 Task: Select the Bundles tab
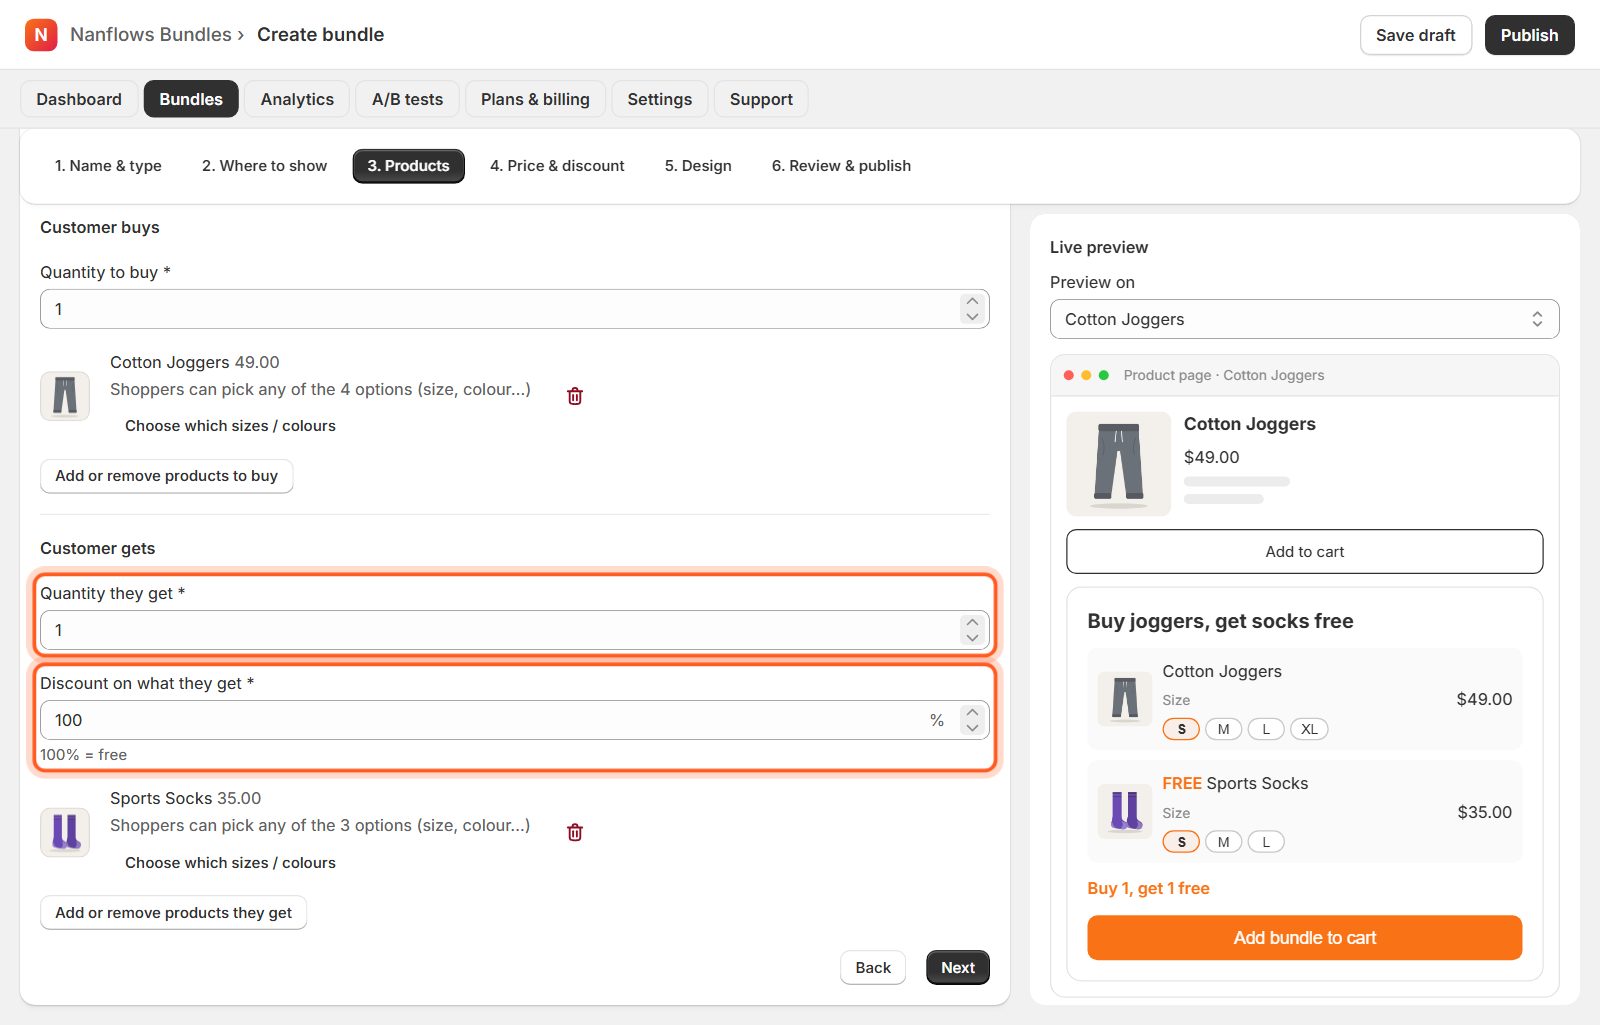click(191, 99)
